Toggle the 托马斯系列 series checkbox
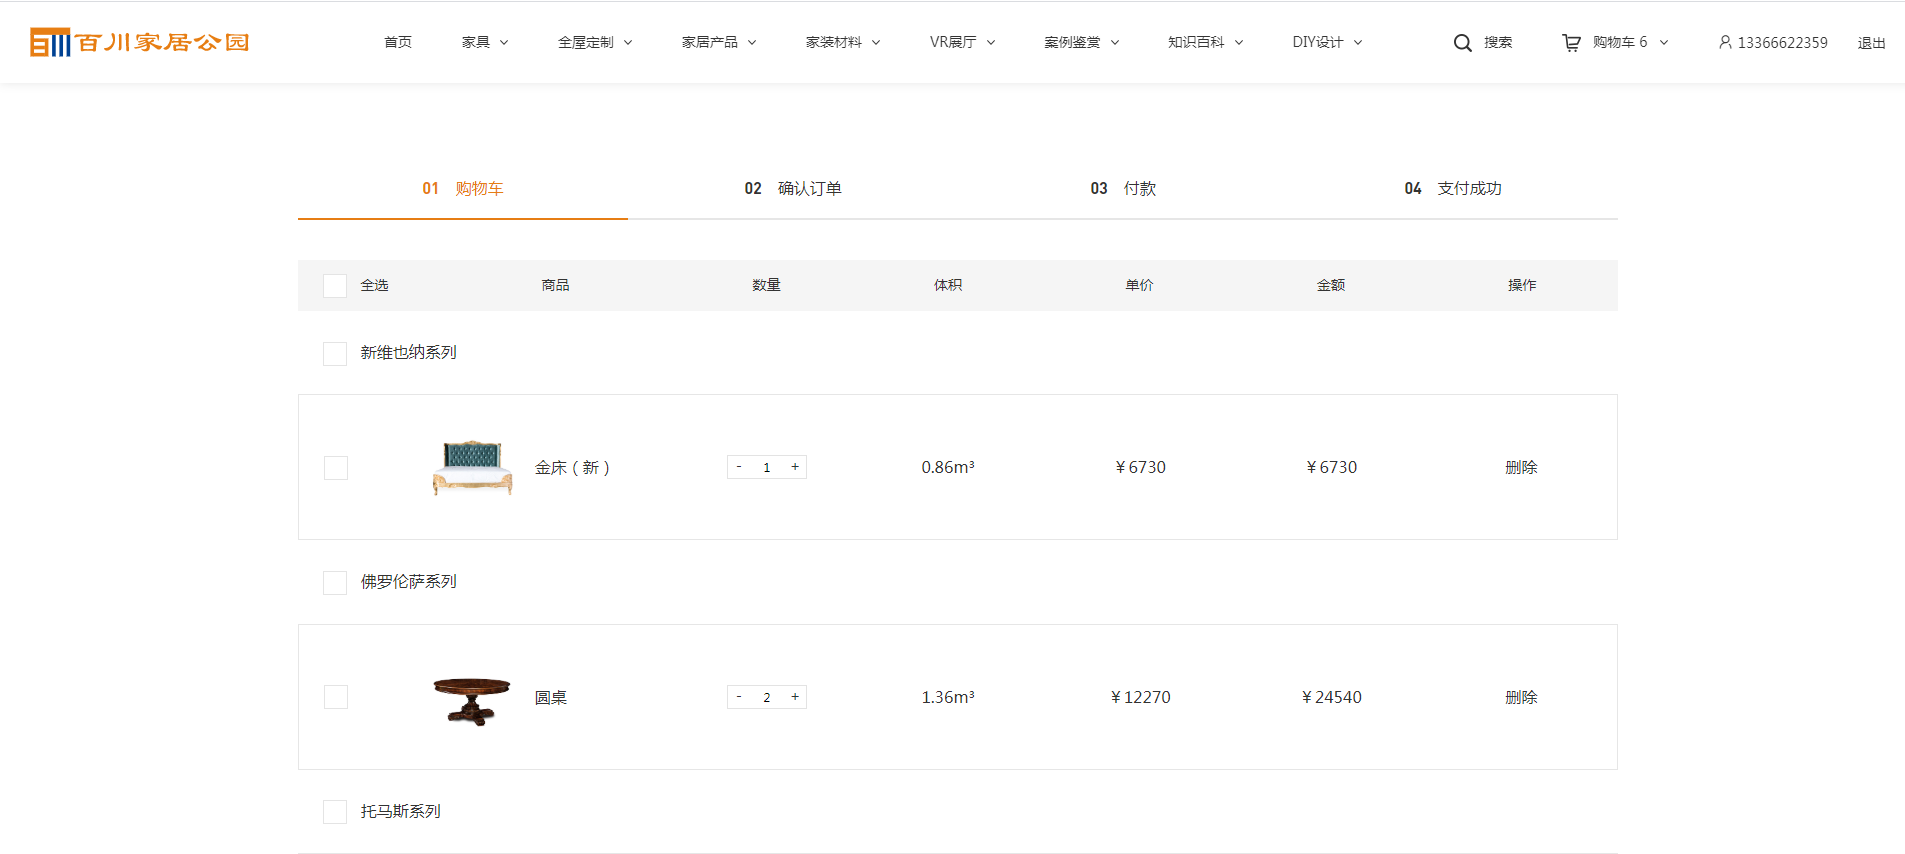This screenshot has width=1905, height=854. (335, 812)
